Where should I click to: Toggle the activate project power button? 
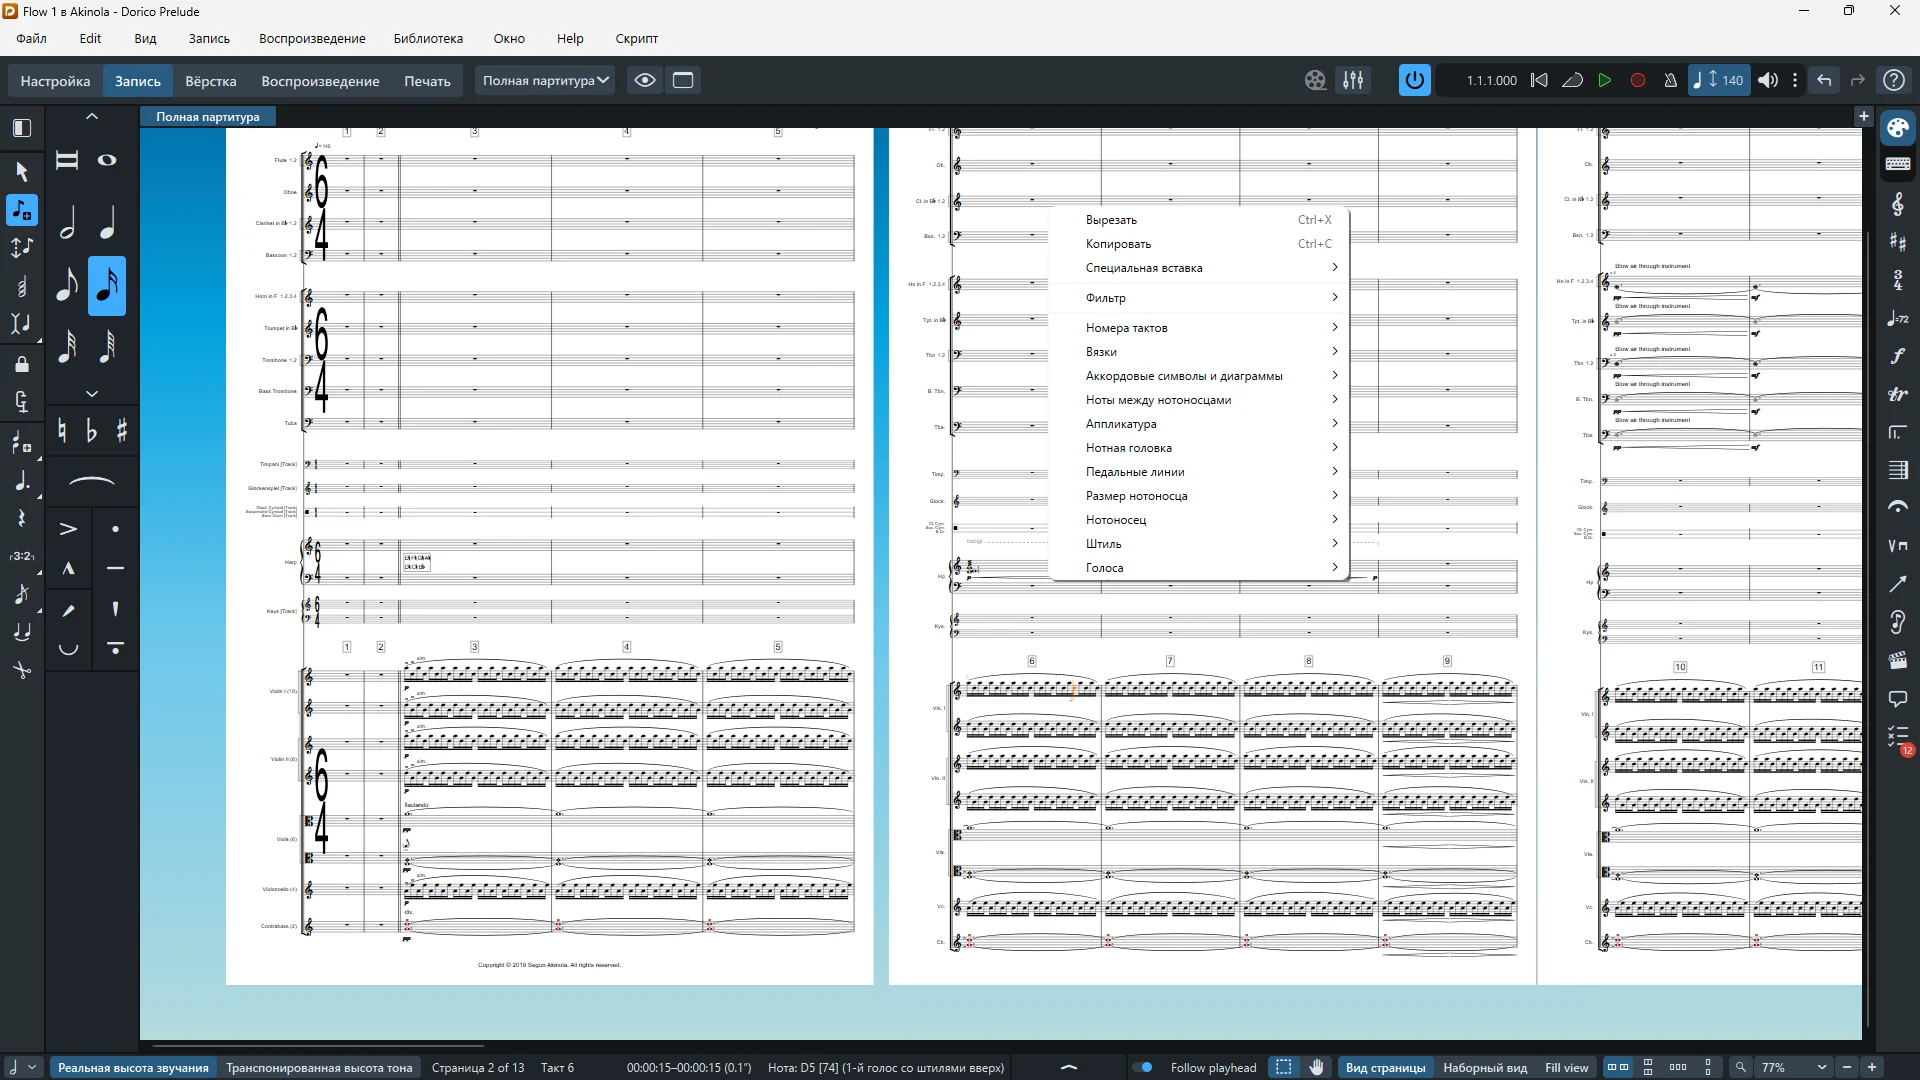tap(1414, 80)
